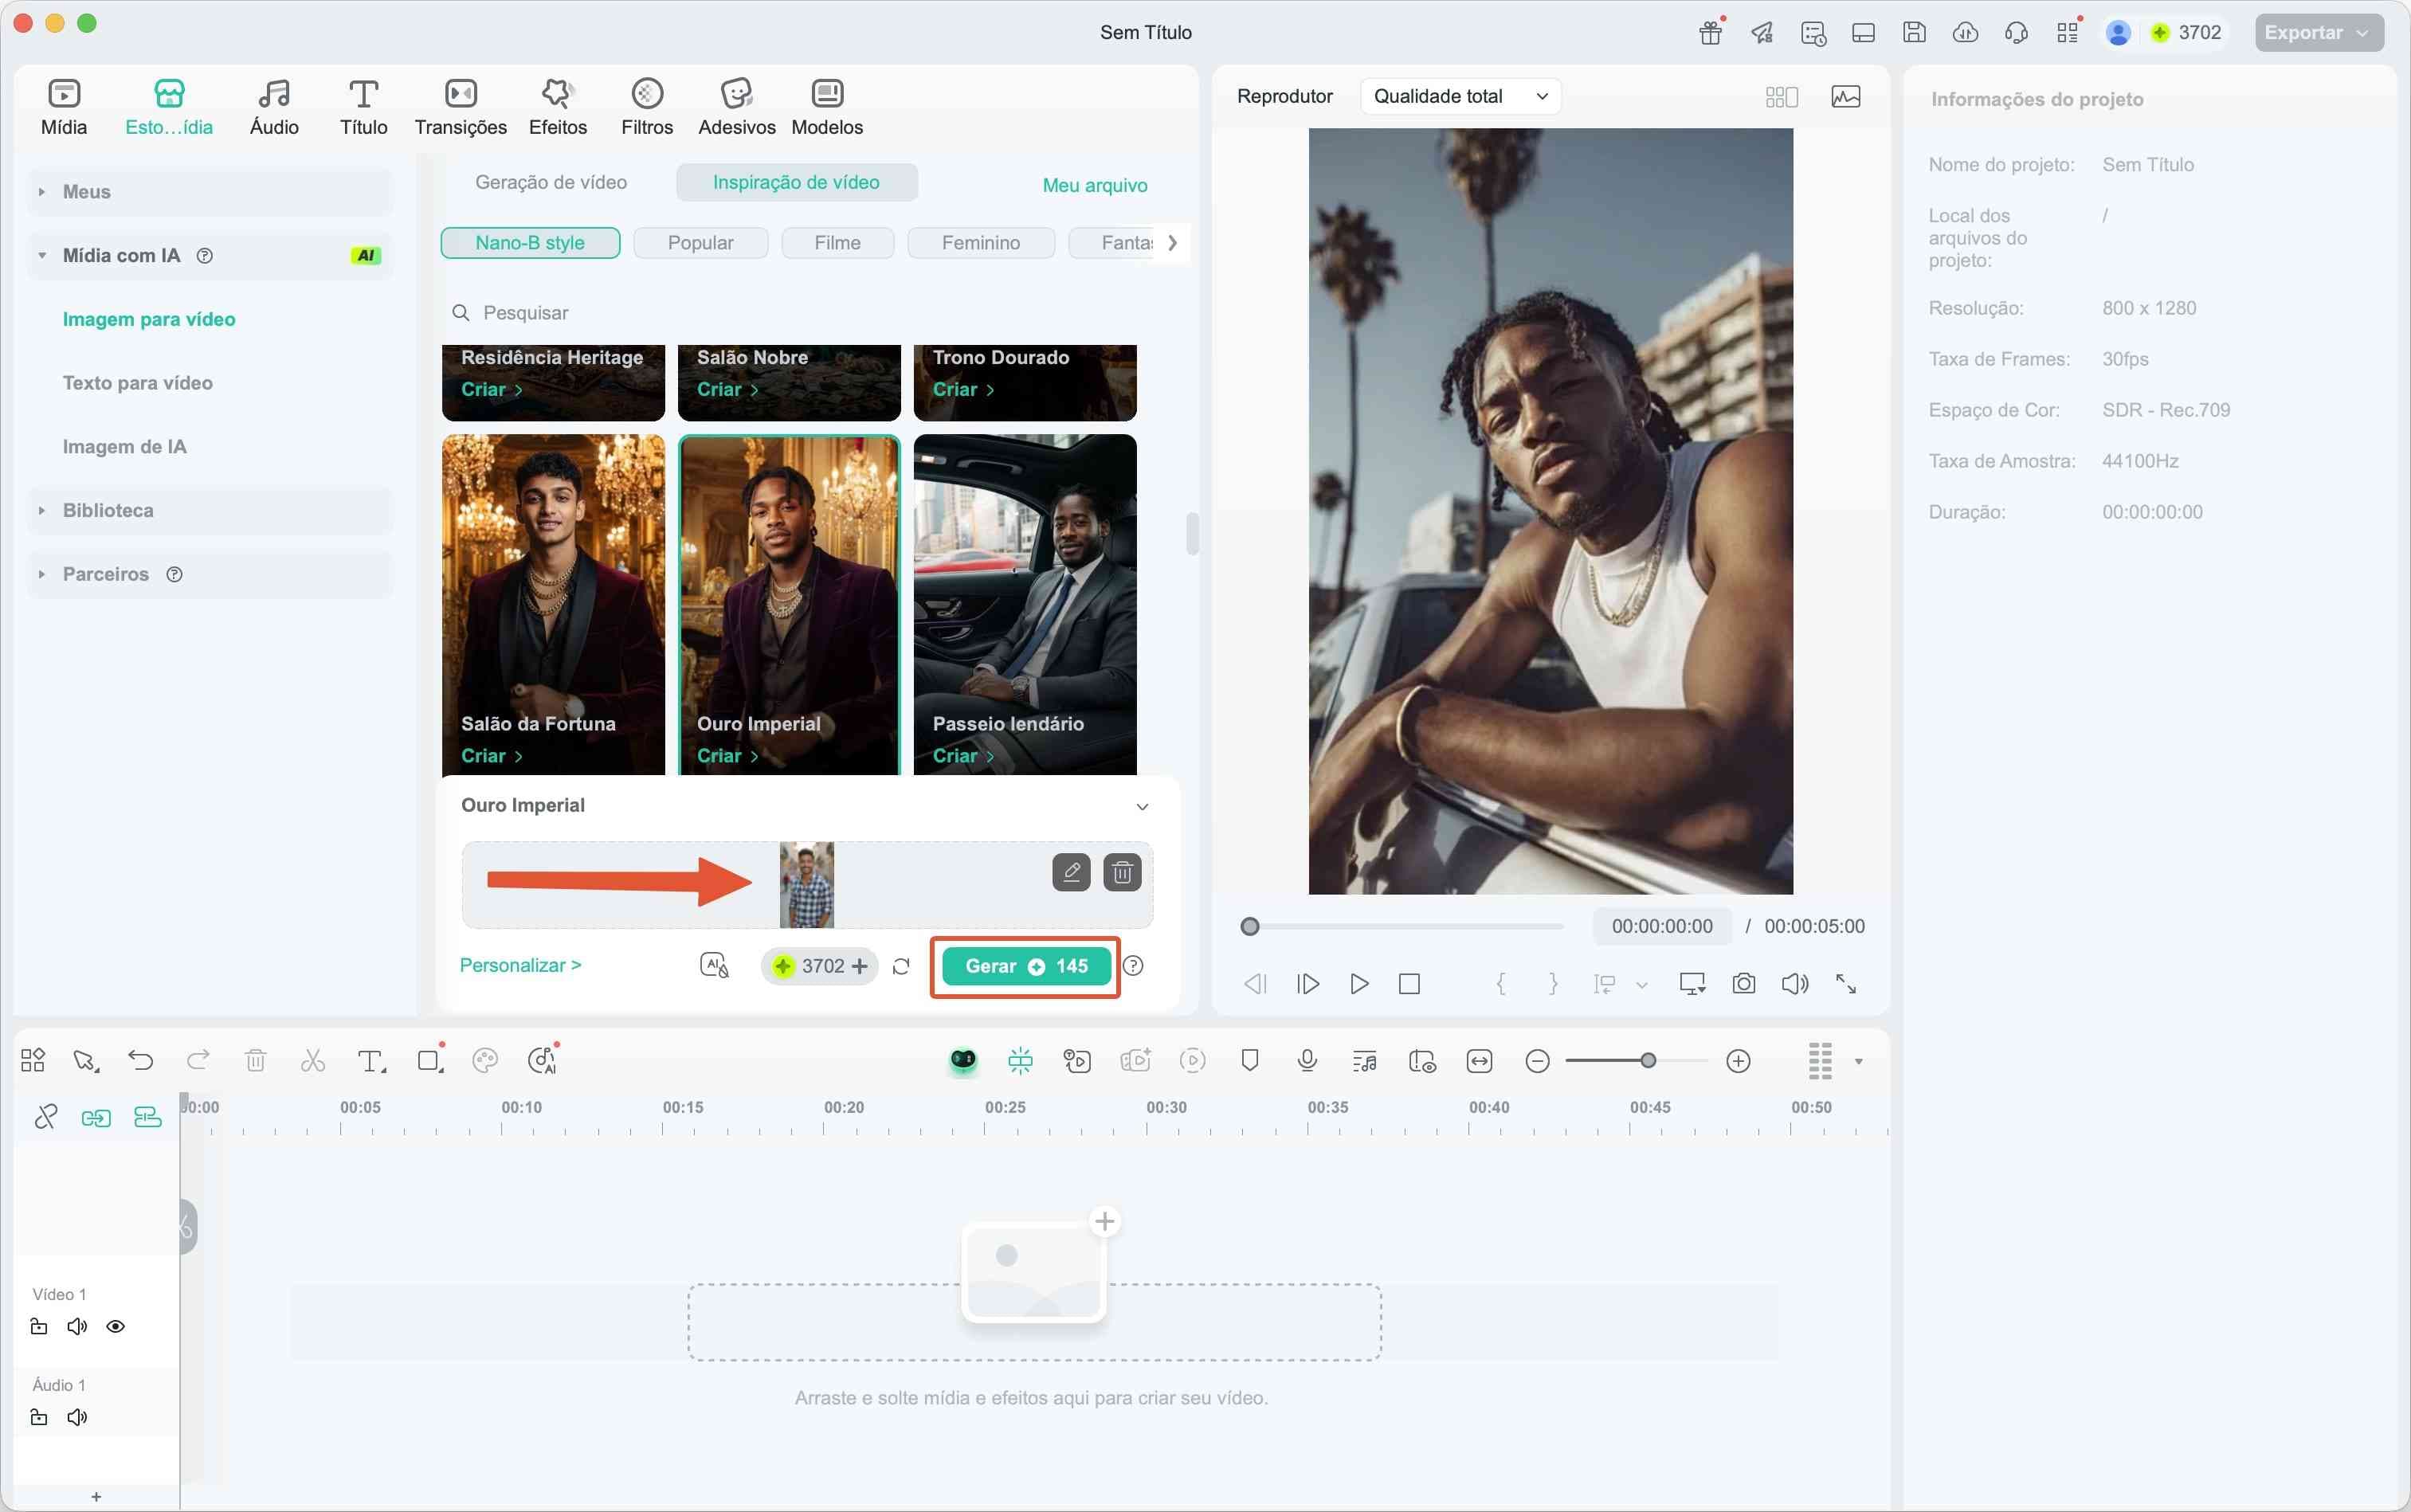Click the Gerar 145 button
Image resolution: width=2411 pixels, height=1512 pixels.
click(1025, 966)
